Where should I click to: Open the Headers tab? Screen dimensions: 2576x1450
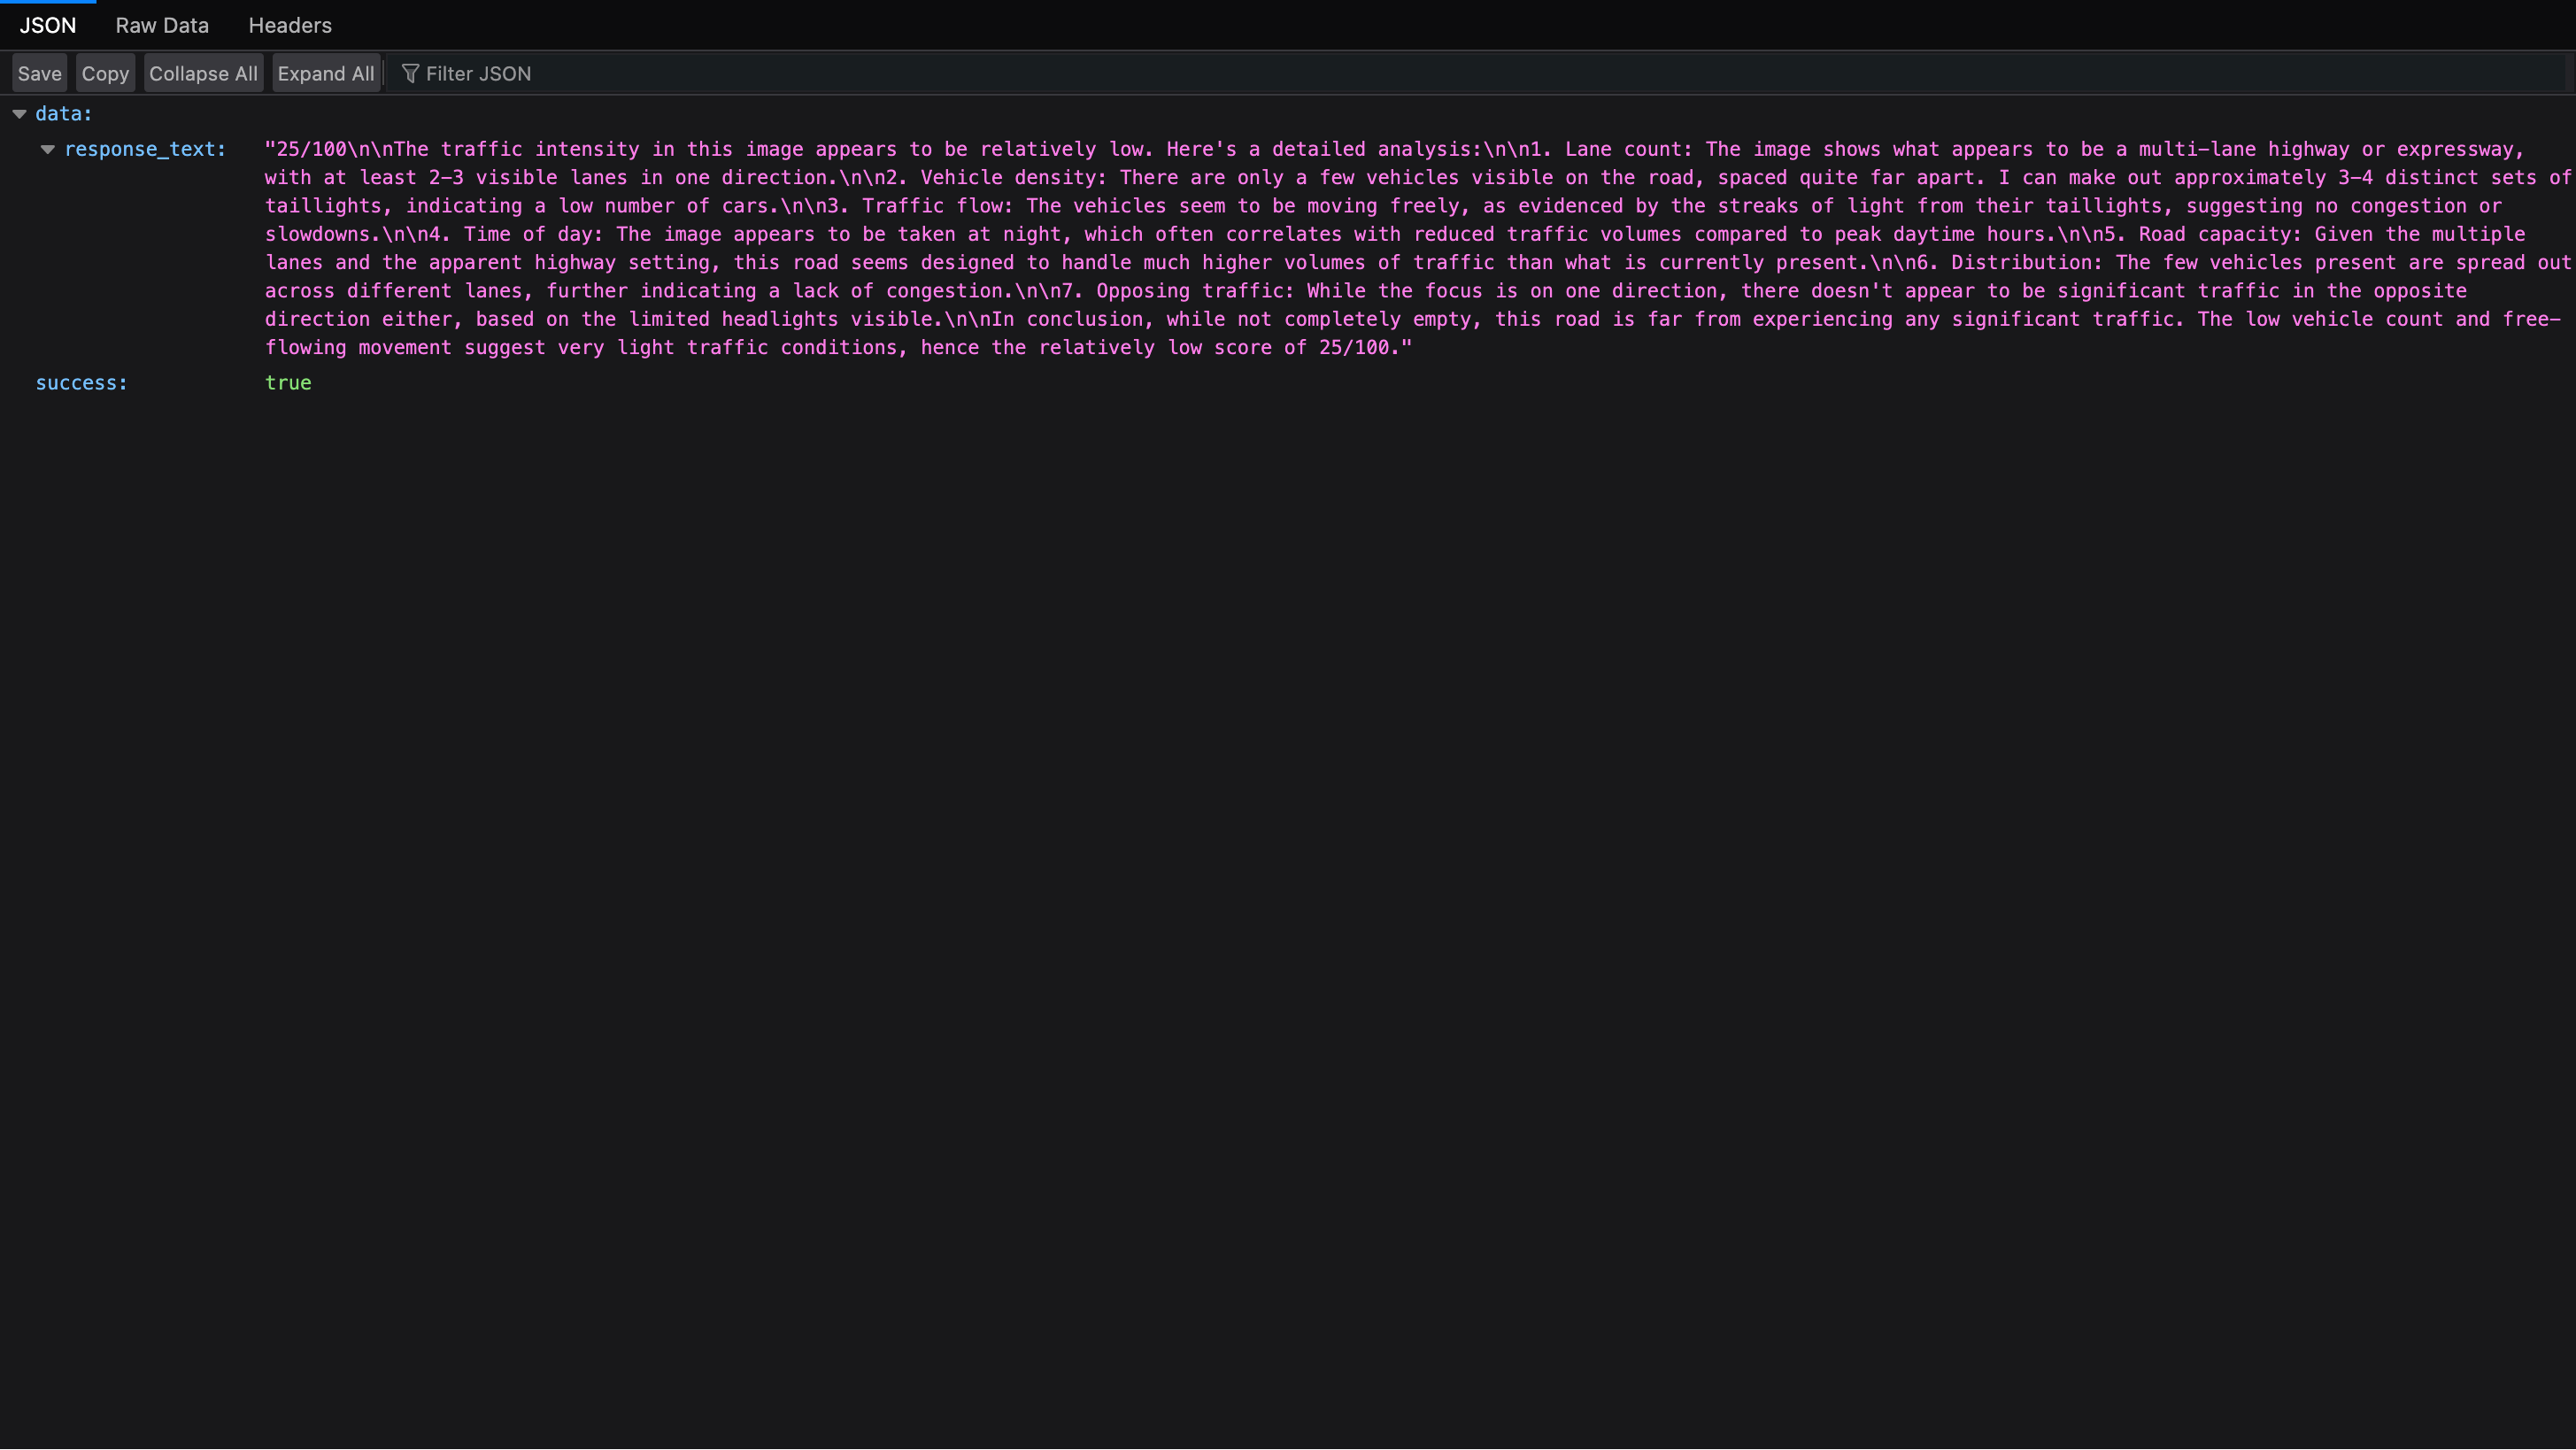pyautogui.click(x=290, y=25)
